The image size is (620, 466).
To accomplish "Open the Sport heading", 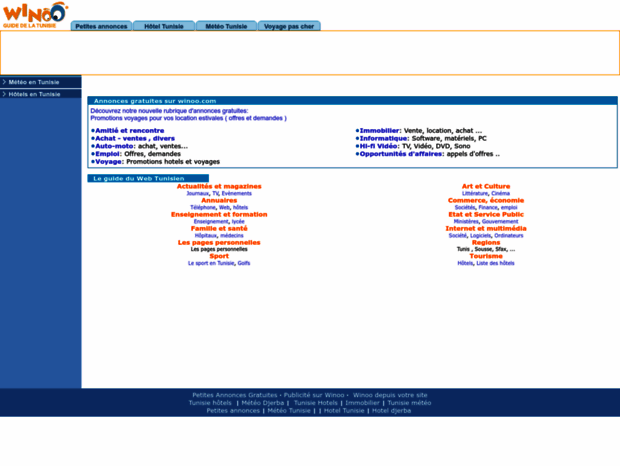I will click(x=219, y=256).
